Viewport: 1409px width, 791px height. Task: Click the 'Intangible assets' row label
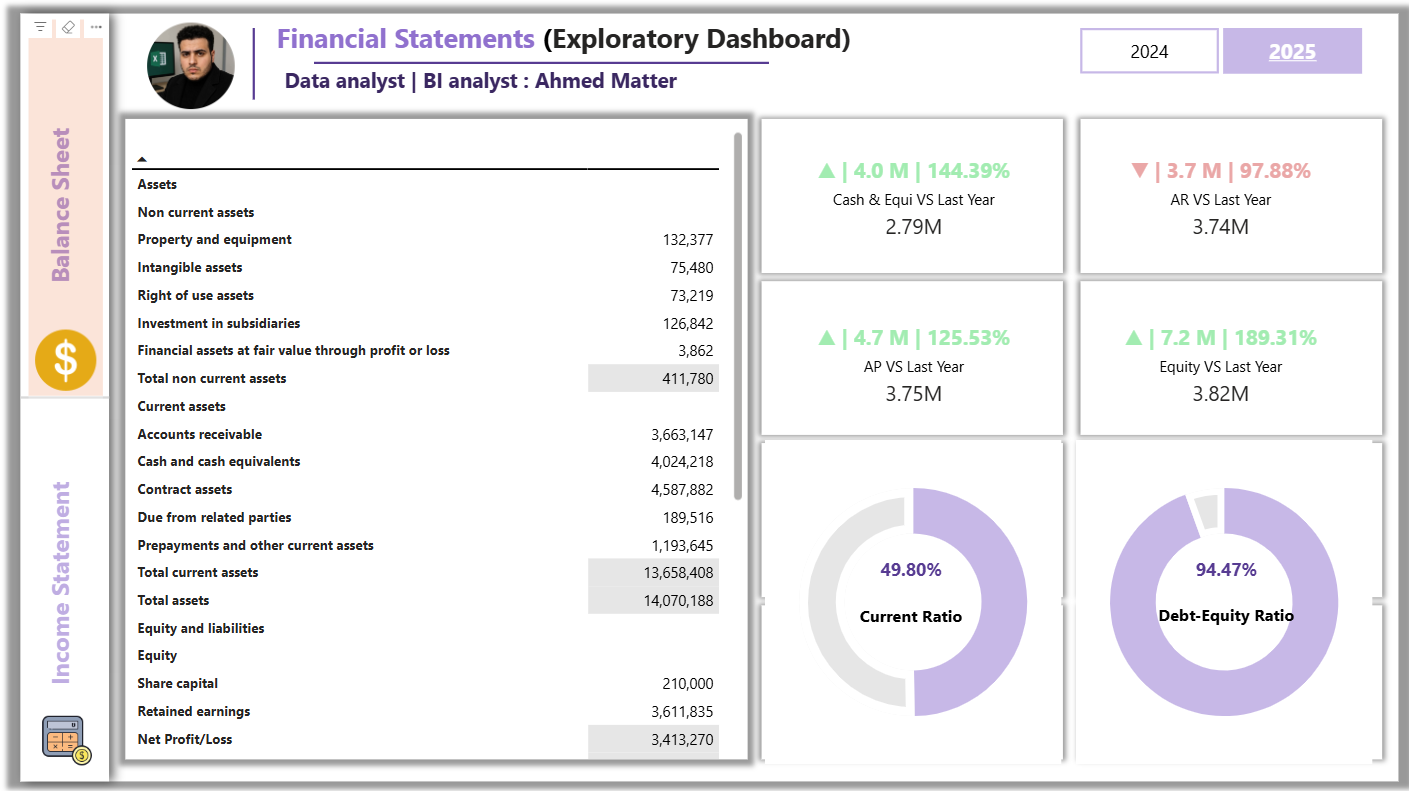point(190,268)
